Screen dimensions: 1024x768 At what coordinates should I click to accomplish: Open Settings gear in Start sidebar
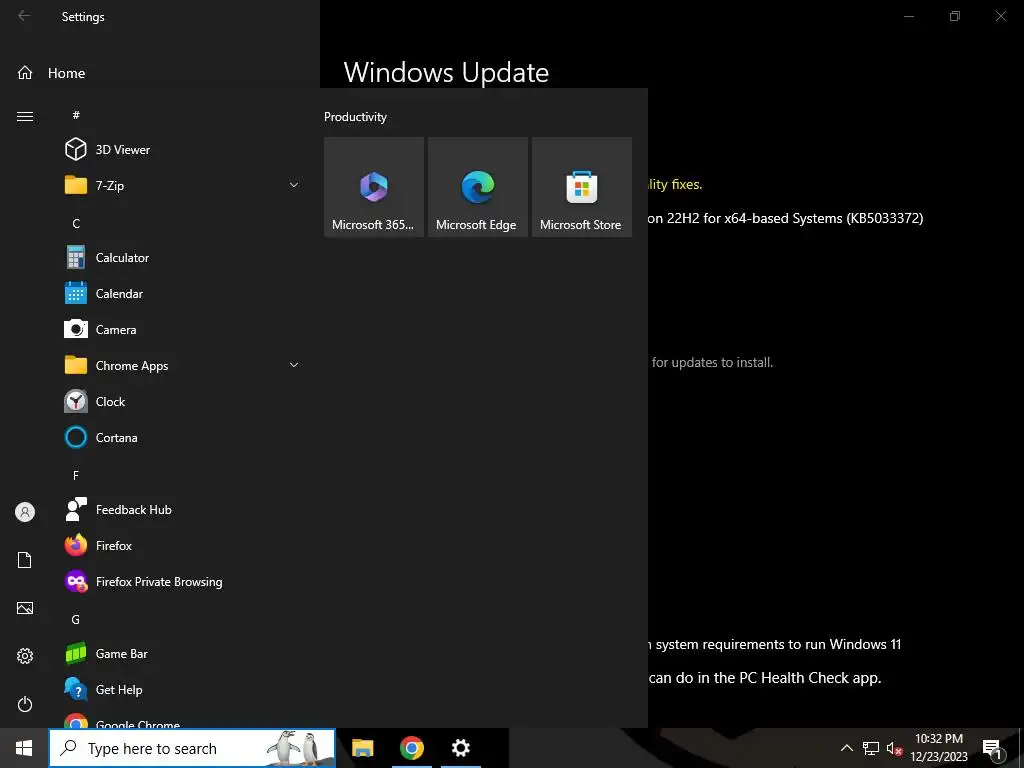(x=25, y=656)
